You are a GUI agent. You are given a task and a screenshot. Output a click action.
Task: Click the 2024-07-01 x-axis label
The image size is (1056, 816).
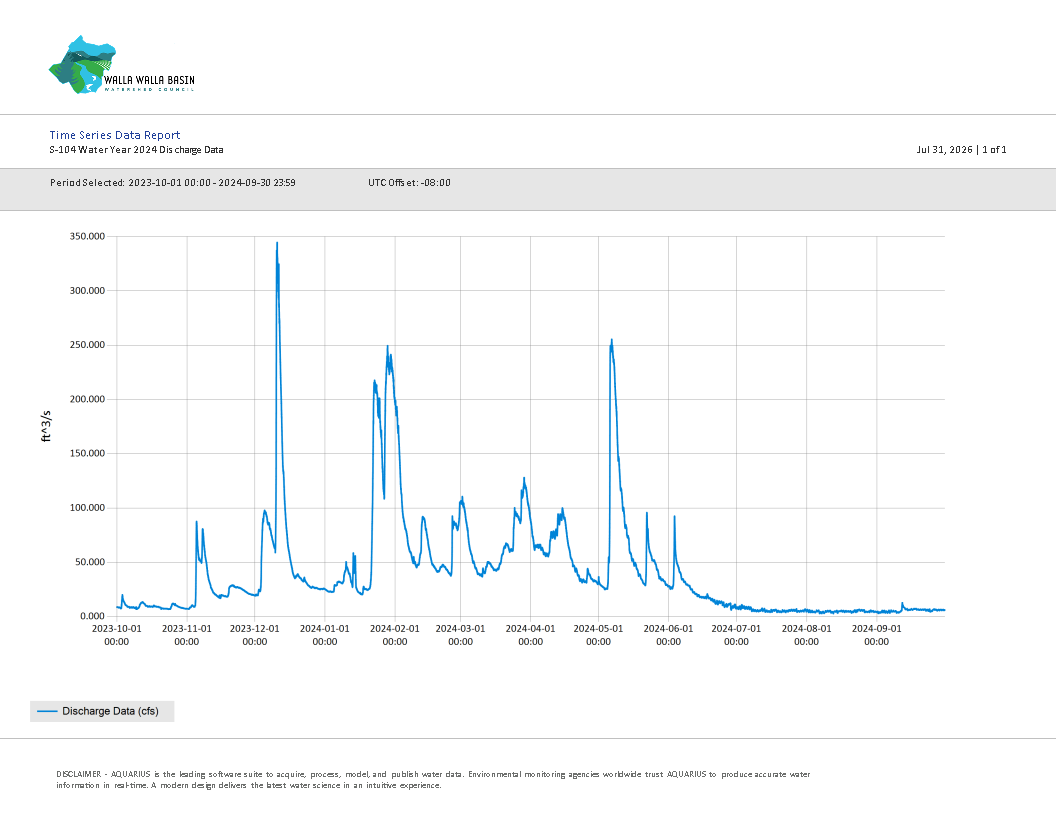pyautogui.click(x=736, y=635)
